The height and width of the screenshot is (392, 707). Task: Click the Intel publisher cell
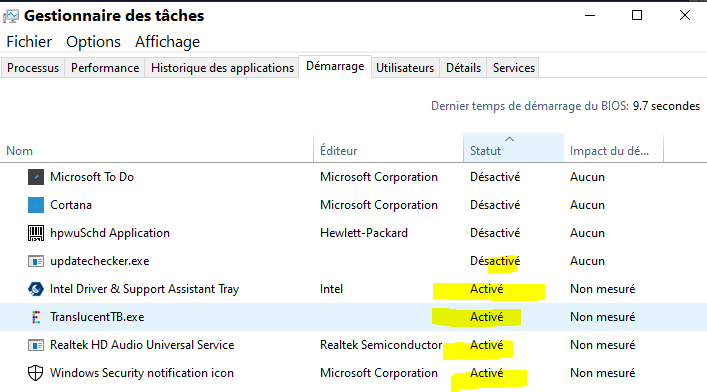pyautogui.click(x=331, y=289)
